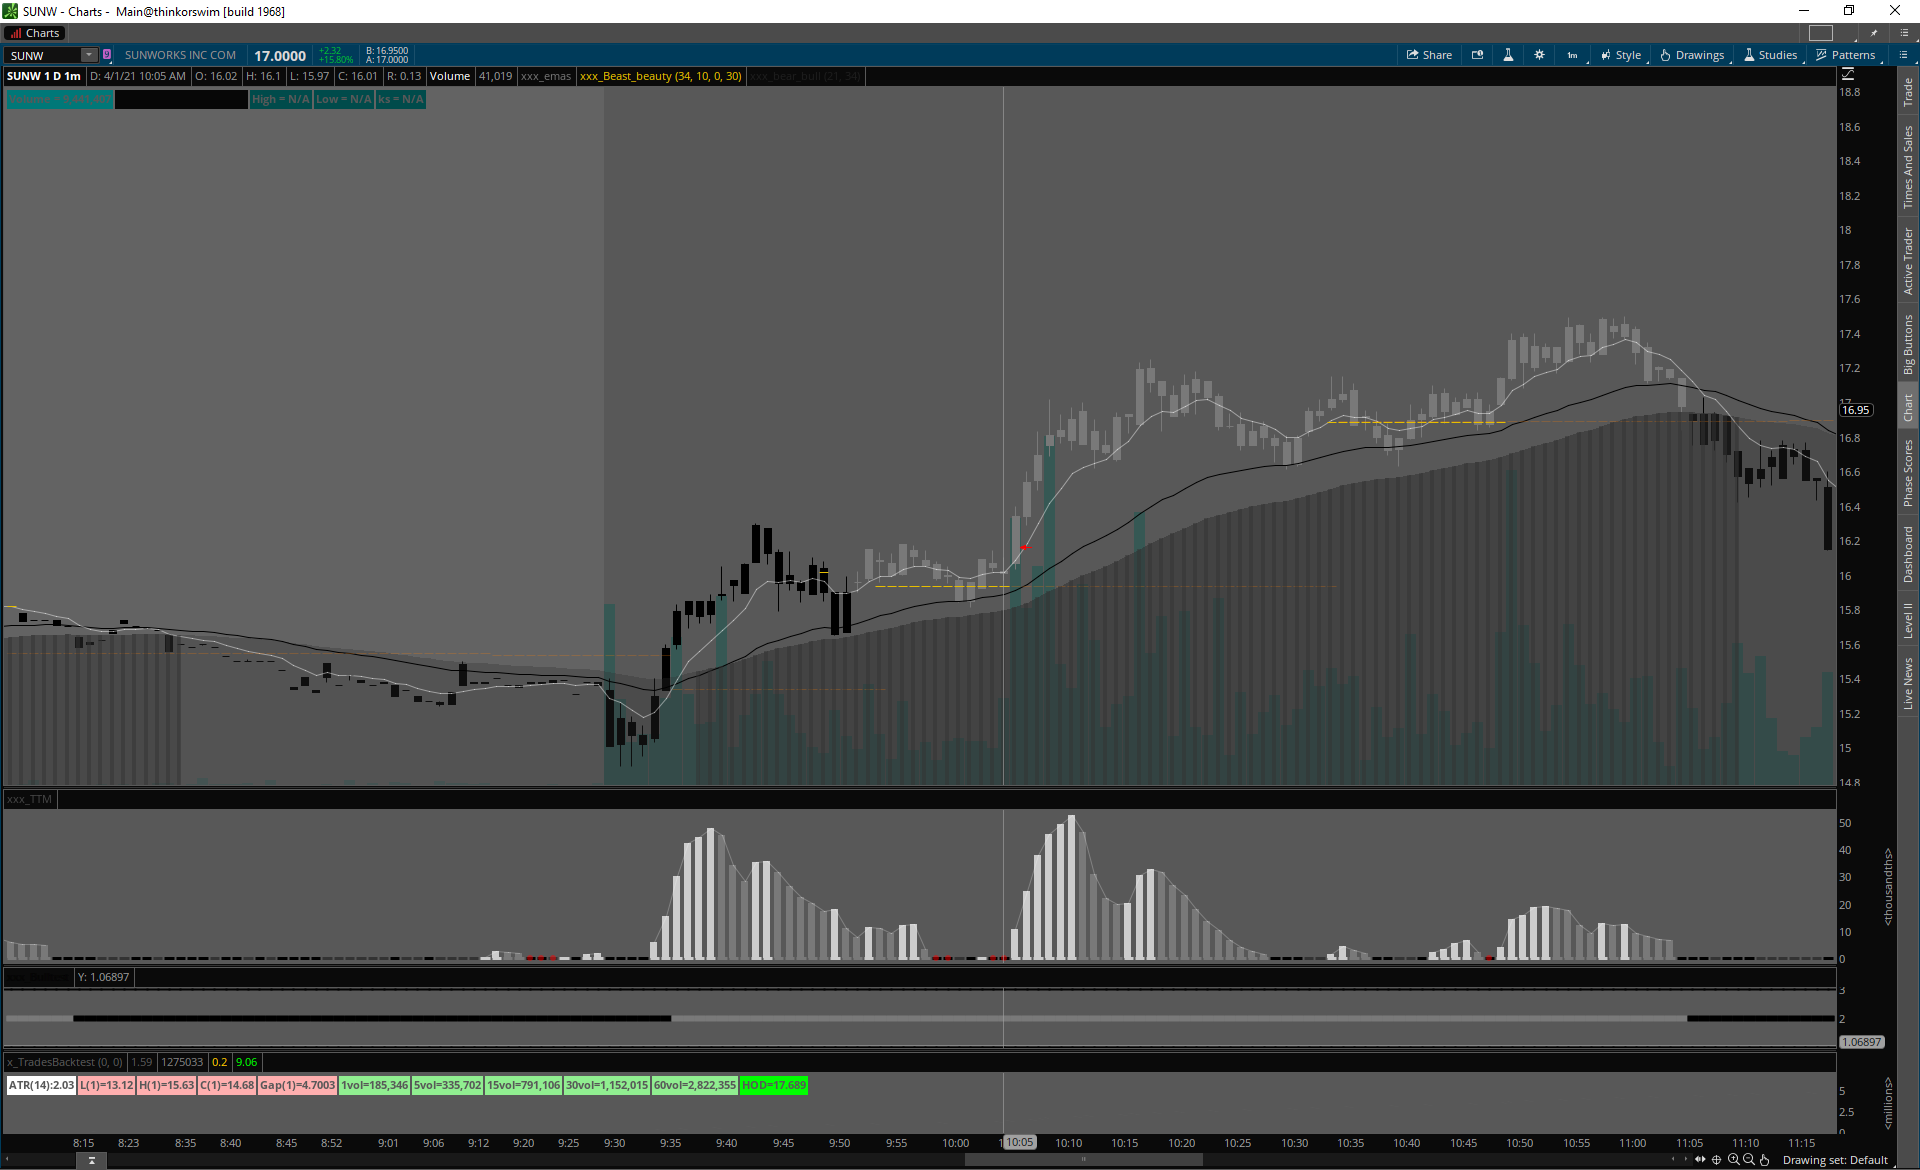Expand the Style dropdown menu

click(x=1621, y=55)
